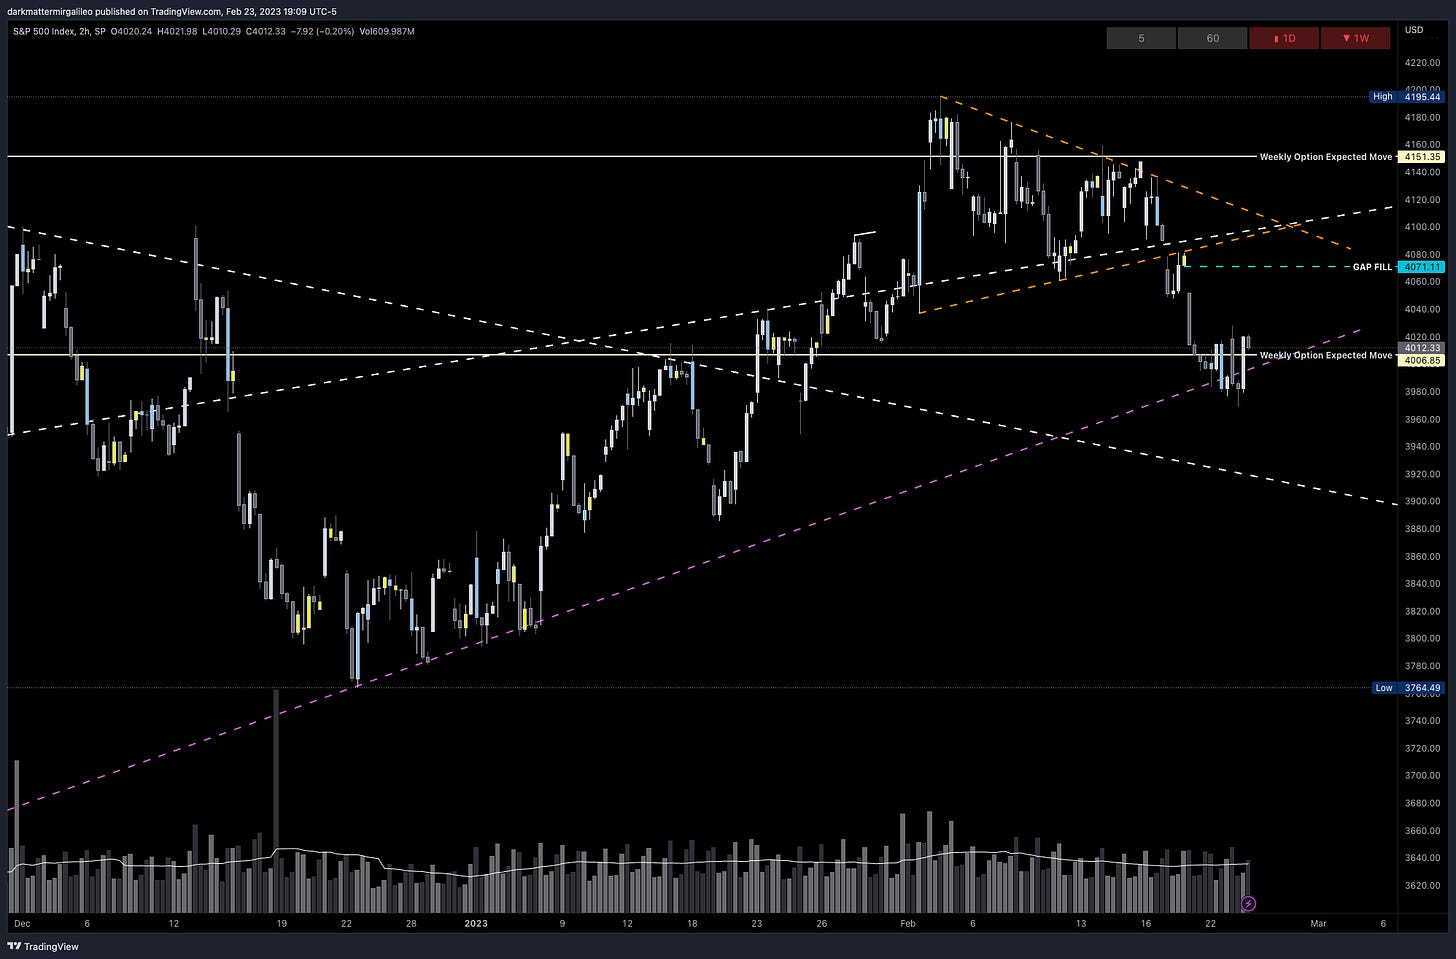1456x959 pixels.
Task: Click the H4021.98 high value in header
Action: click(177, 31)
